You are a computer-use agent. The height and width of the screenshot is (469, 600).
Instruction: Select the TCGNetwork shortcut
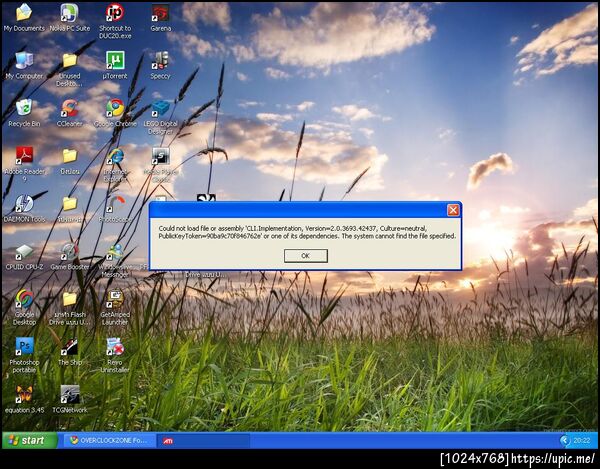pyautogui.click(x=70, y=399)
